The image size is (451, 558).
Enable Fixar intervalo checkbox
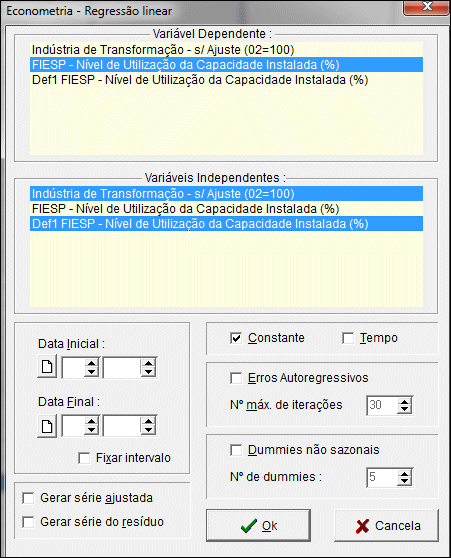pos(84,458)
